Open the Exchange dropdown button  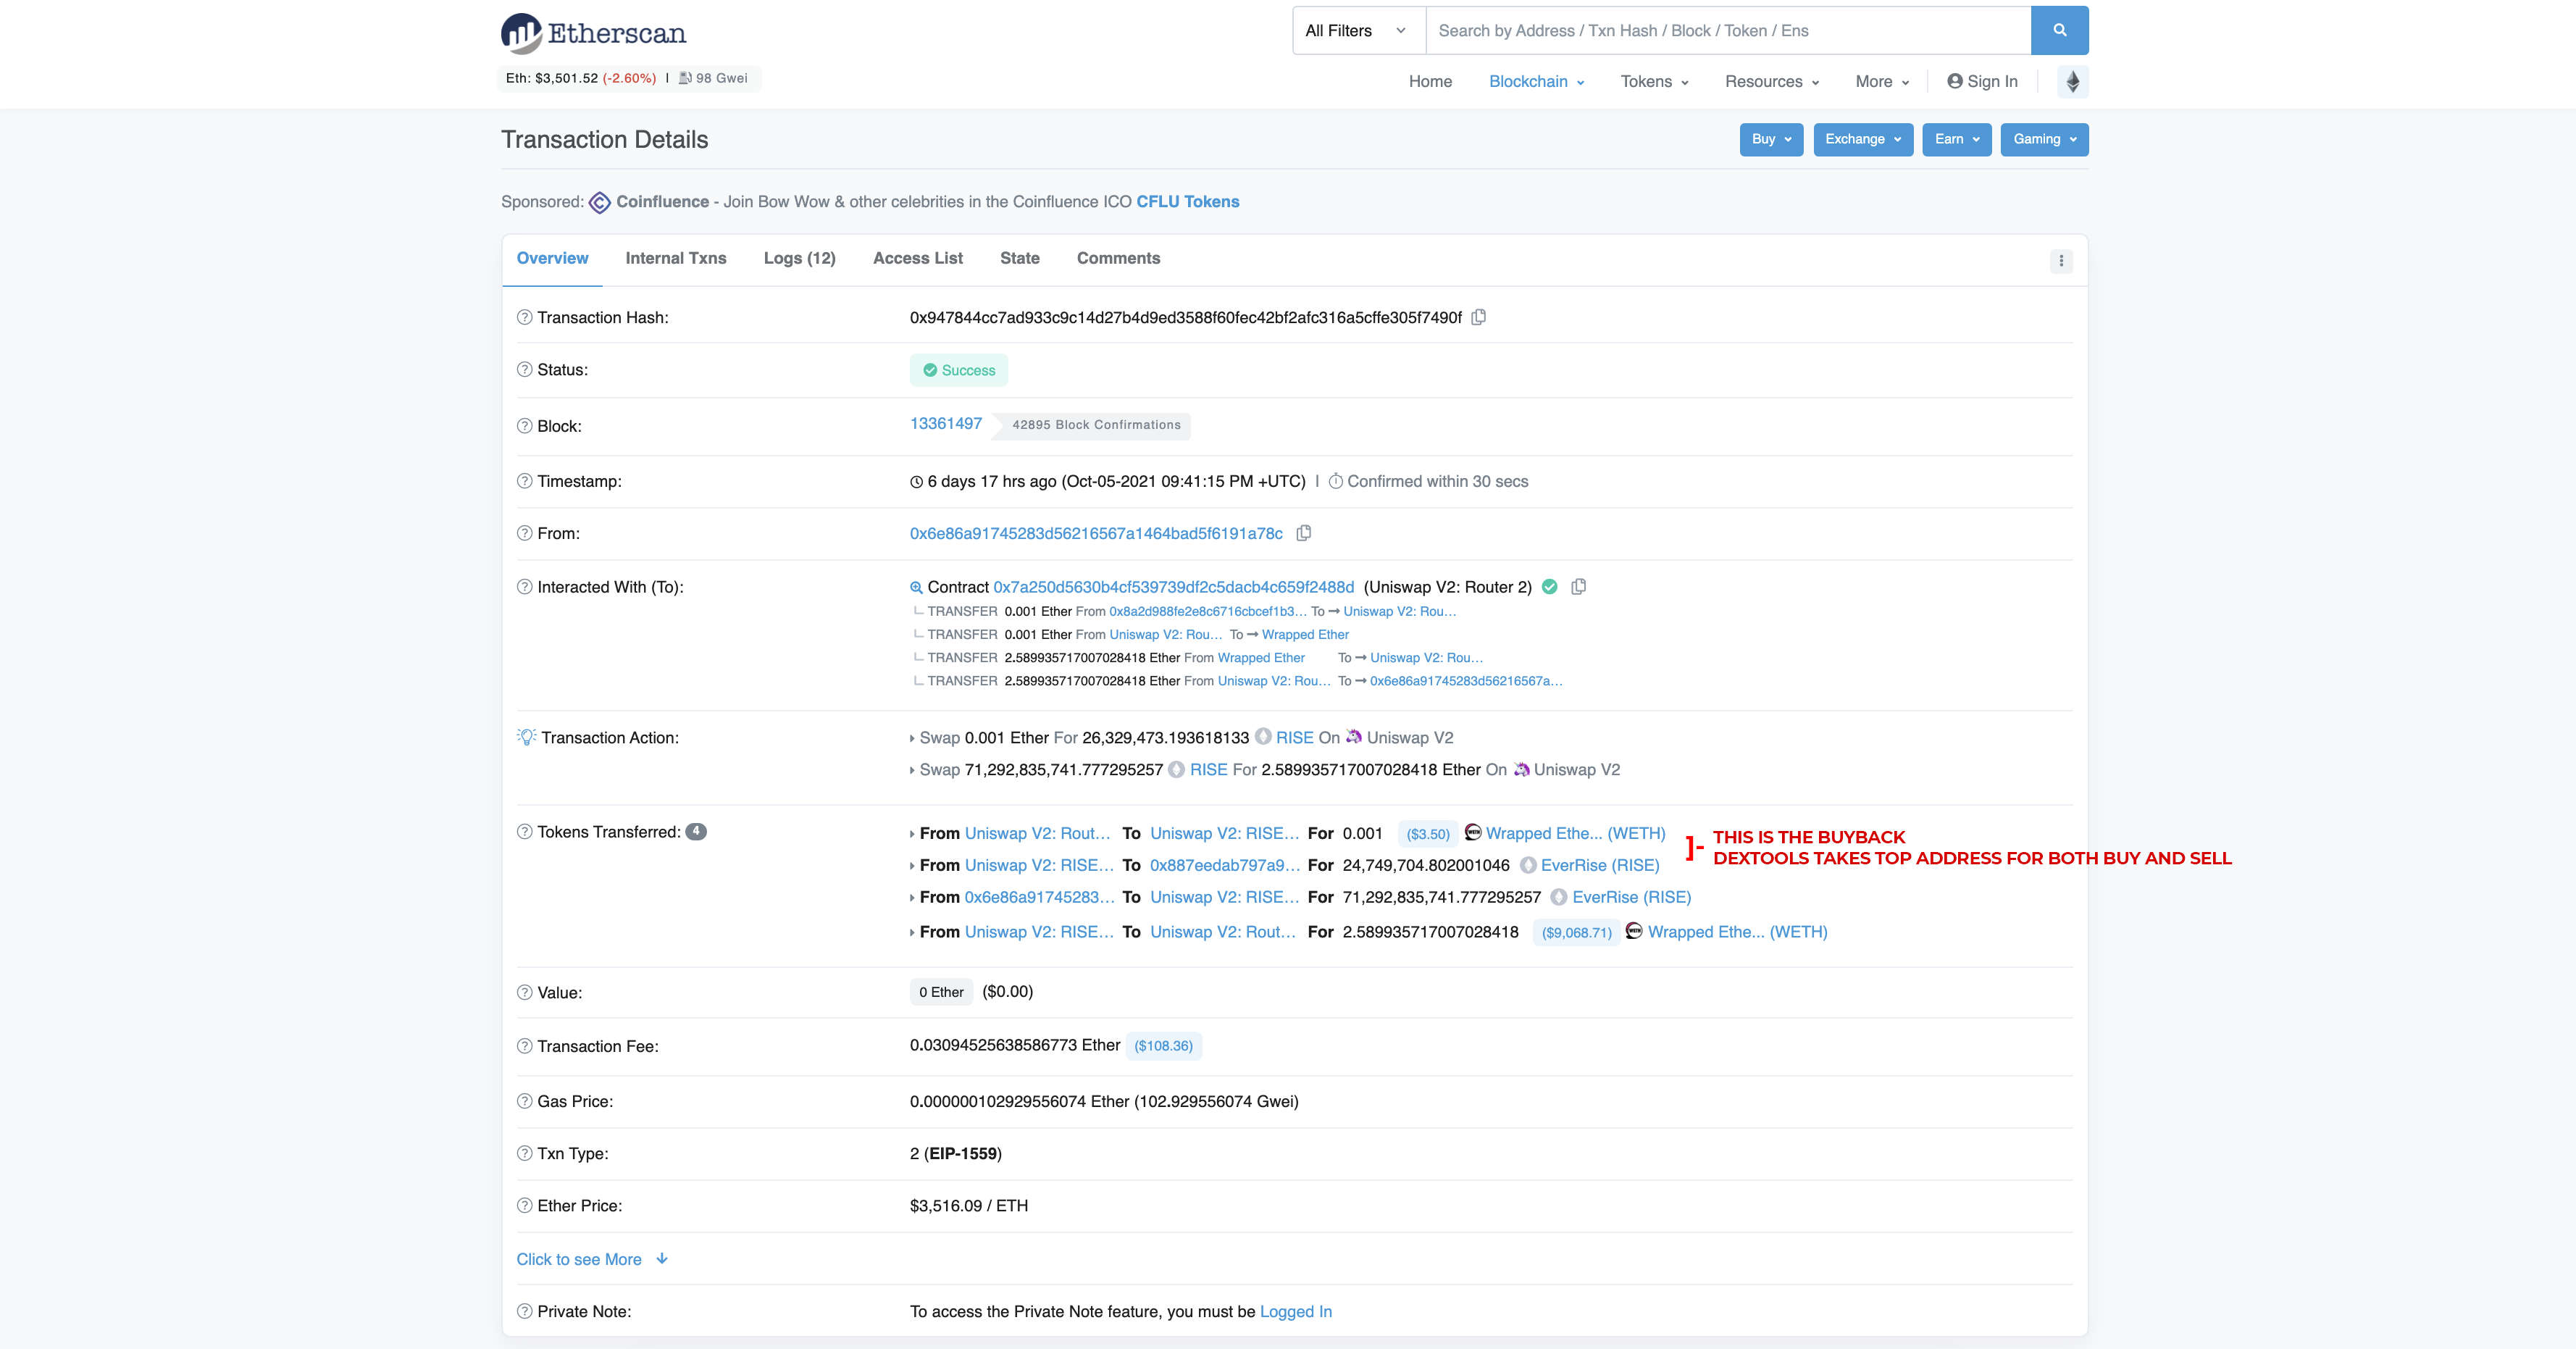click(x=1863, y=139)
